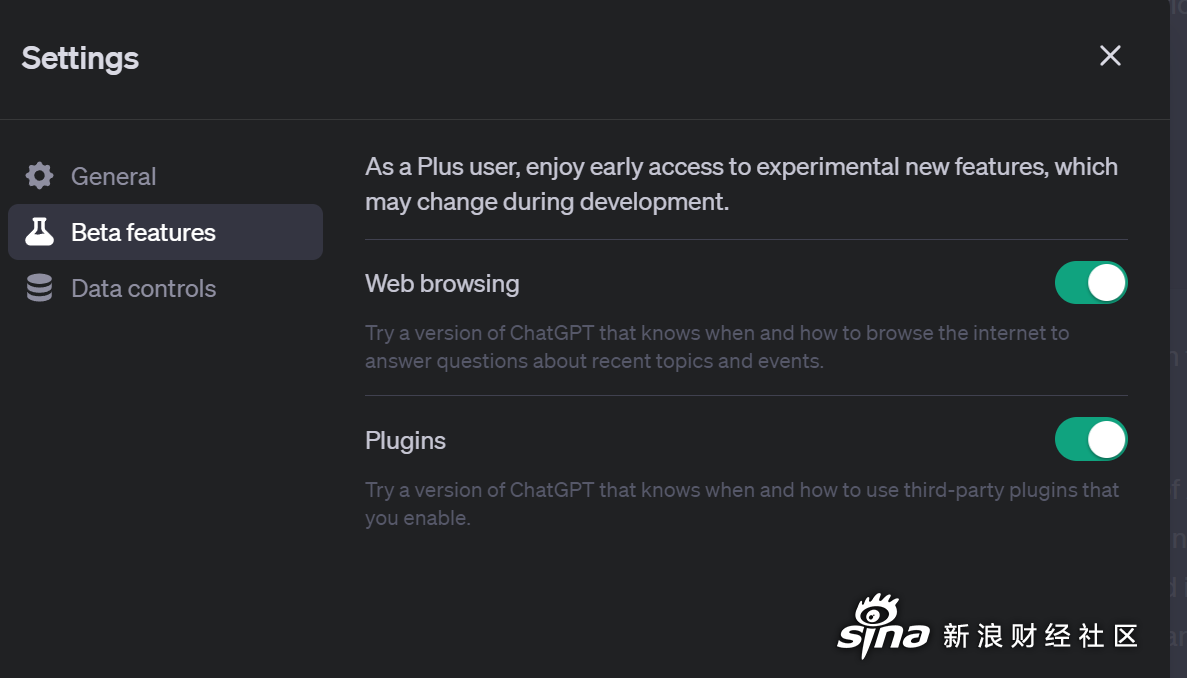1187x678 pixels.
Task: Select the Beta features tab label
Action: (x=143, y=232)
